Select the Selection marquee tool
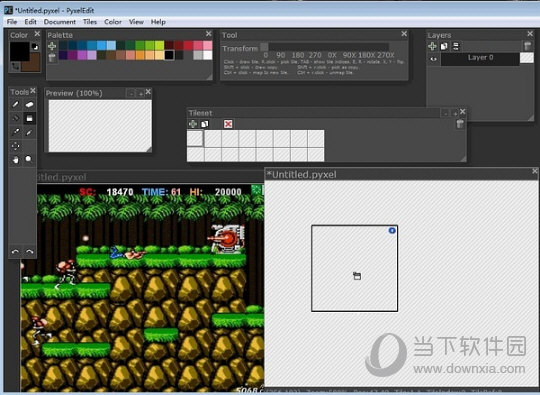 pos(15,146)
